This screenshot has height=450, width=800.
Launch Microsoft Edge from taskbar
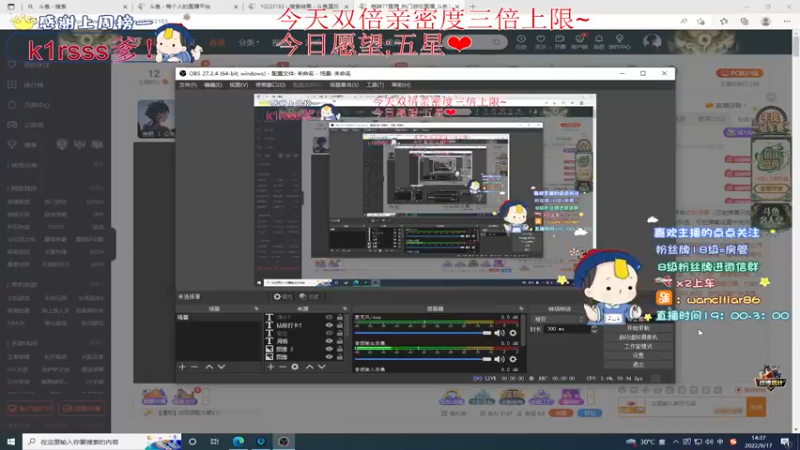coord(238,441)
